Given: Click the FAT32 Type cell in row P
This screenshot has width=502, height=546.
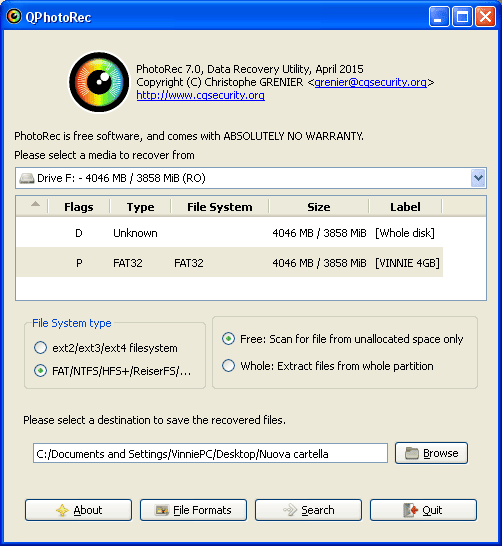Looking at the screenshot, I should click(128, 263).
